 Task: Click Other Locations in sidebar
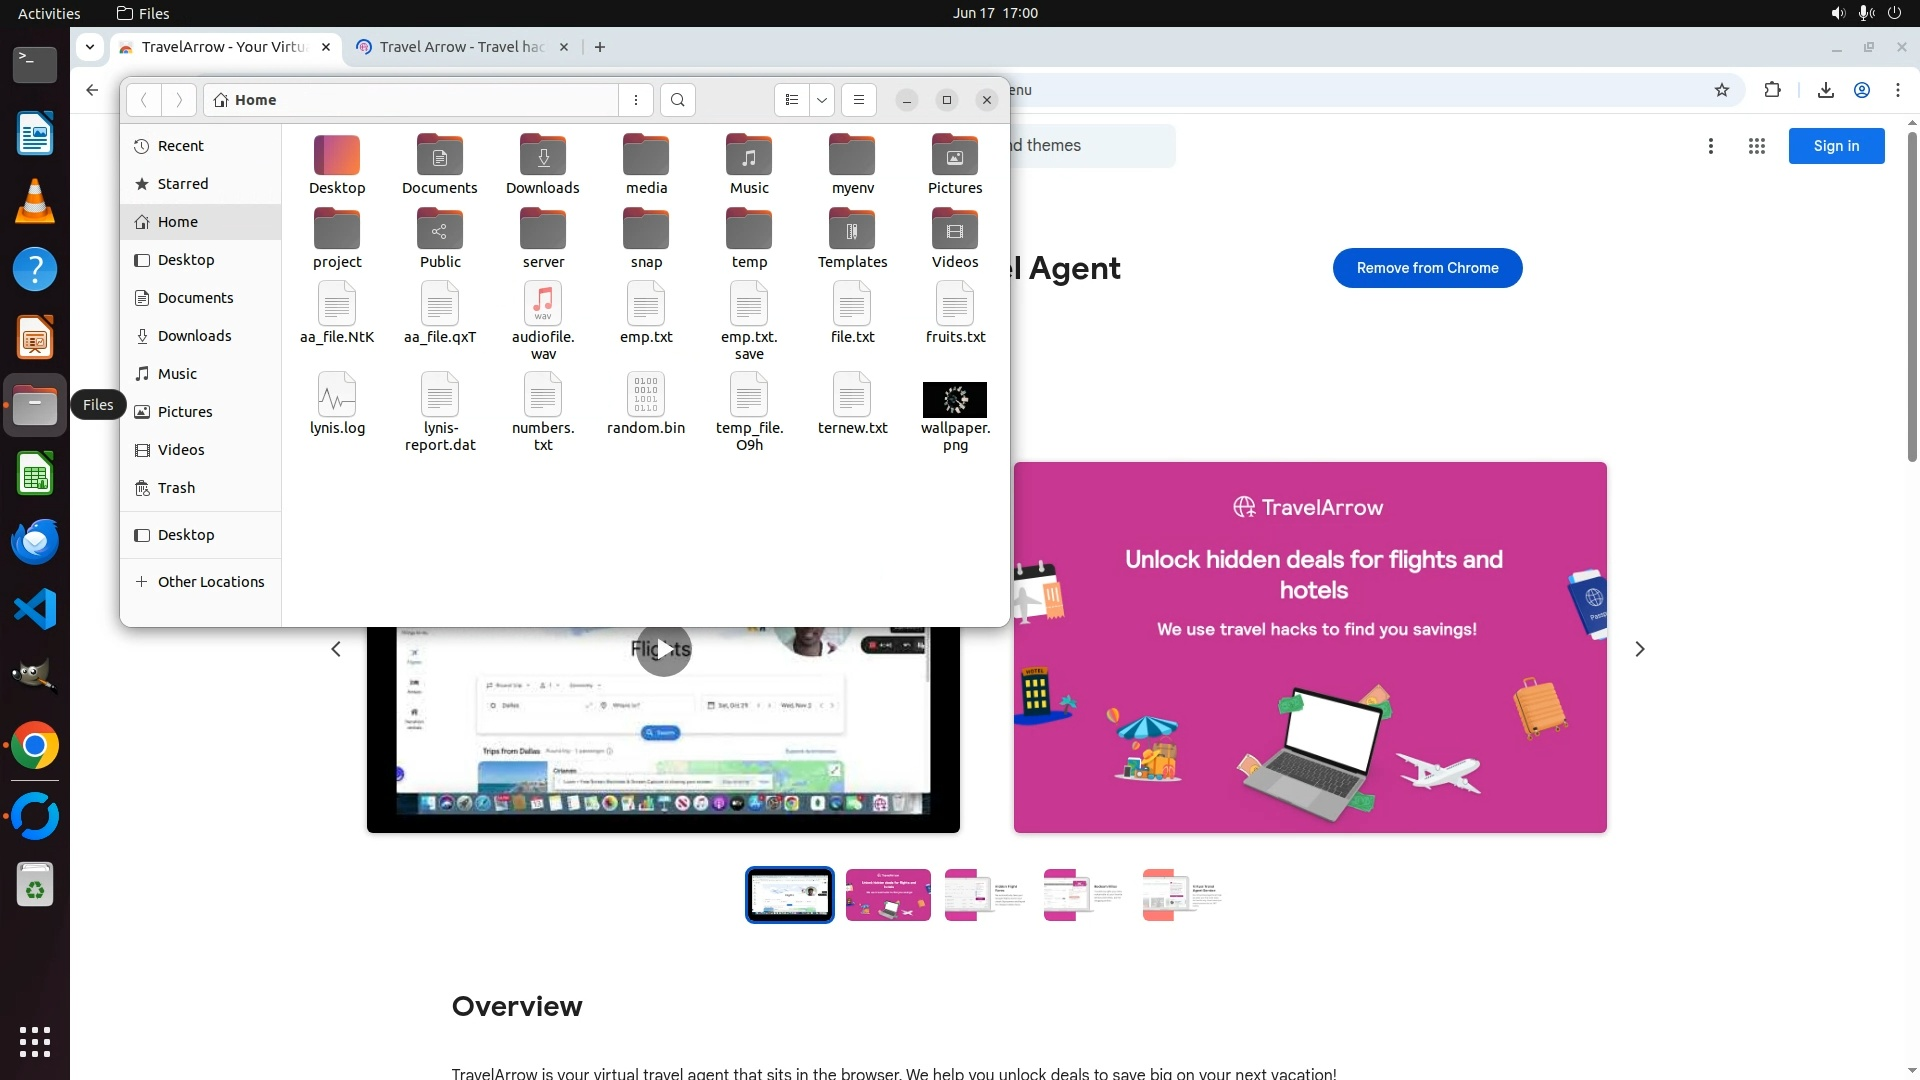coord(211,582)
